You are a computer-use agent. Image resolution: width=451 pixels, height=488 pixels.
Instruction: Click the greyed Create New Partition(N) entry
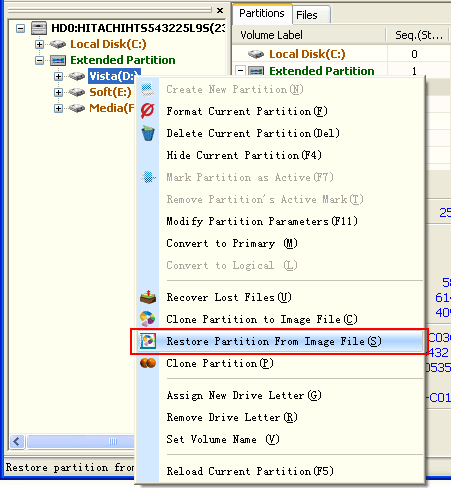click(x=280, y=89)
